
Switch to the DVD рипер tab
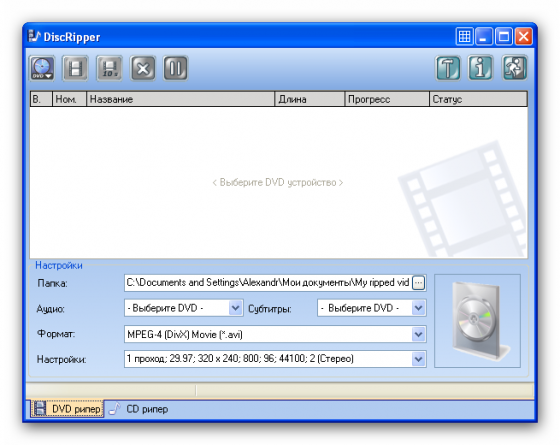pyautogui.click(x=67, y=409)
